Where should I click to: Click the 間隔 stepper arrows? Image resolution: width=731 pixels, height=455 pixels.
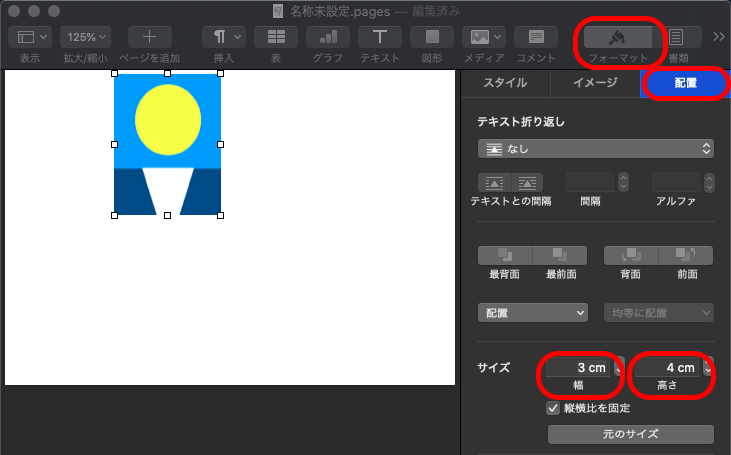pyautogui.click(x=623, y=182)
